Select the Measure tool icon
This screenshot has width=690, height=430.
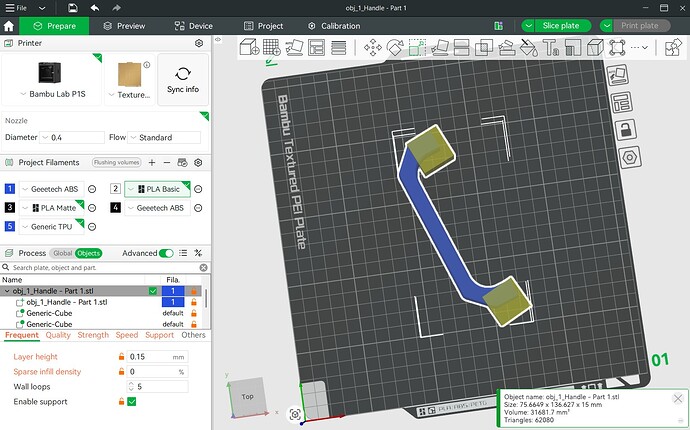click(595, 47)
